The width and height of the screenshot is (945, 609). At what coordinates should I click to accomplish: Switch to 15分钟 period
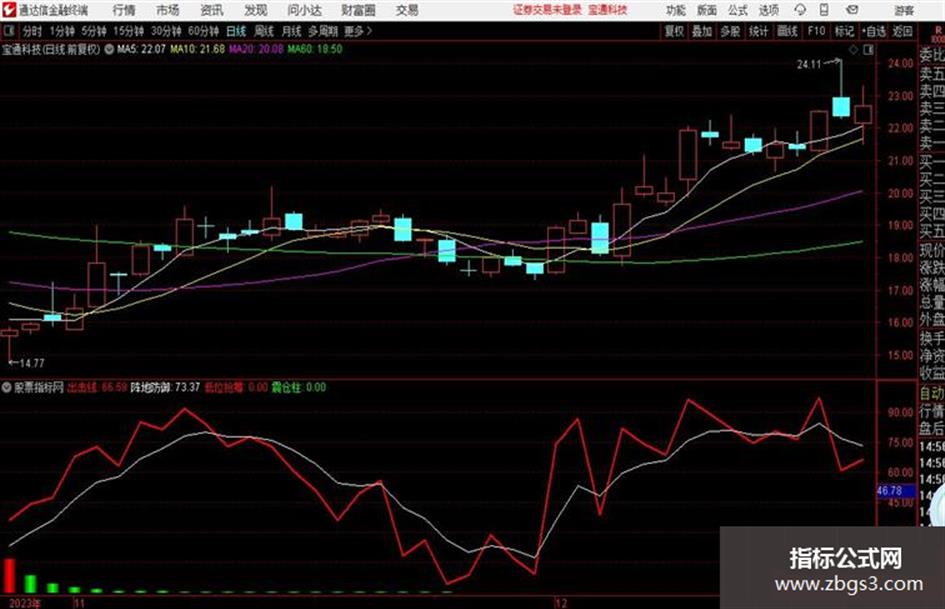point(129,31)
